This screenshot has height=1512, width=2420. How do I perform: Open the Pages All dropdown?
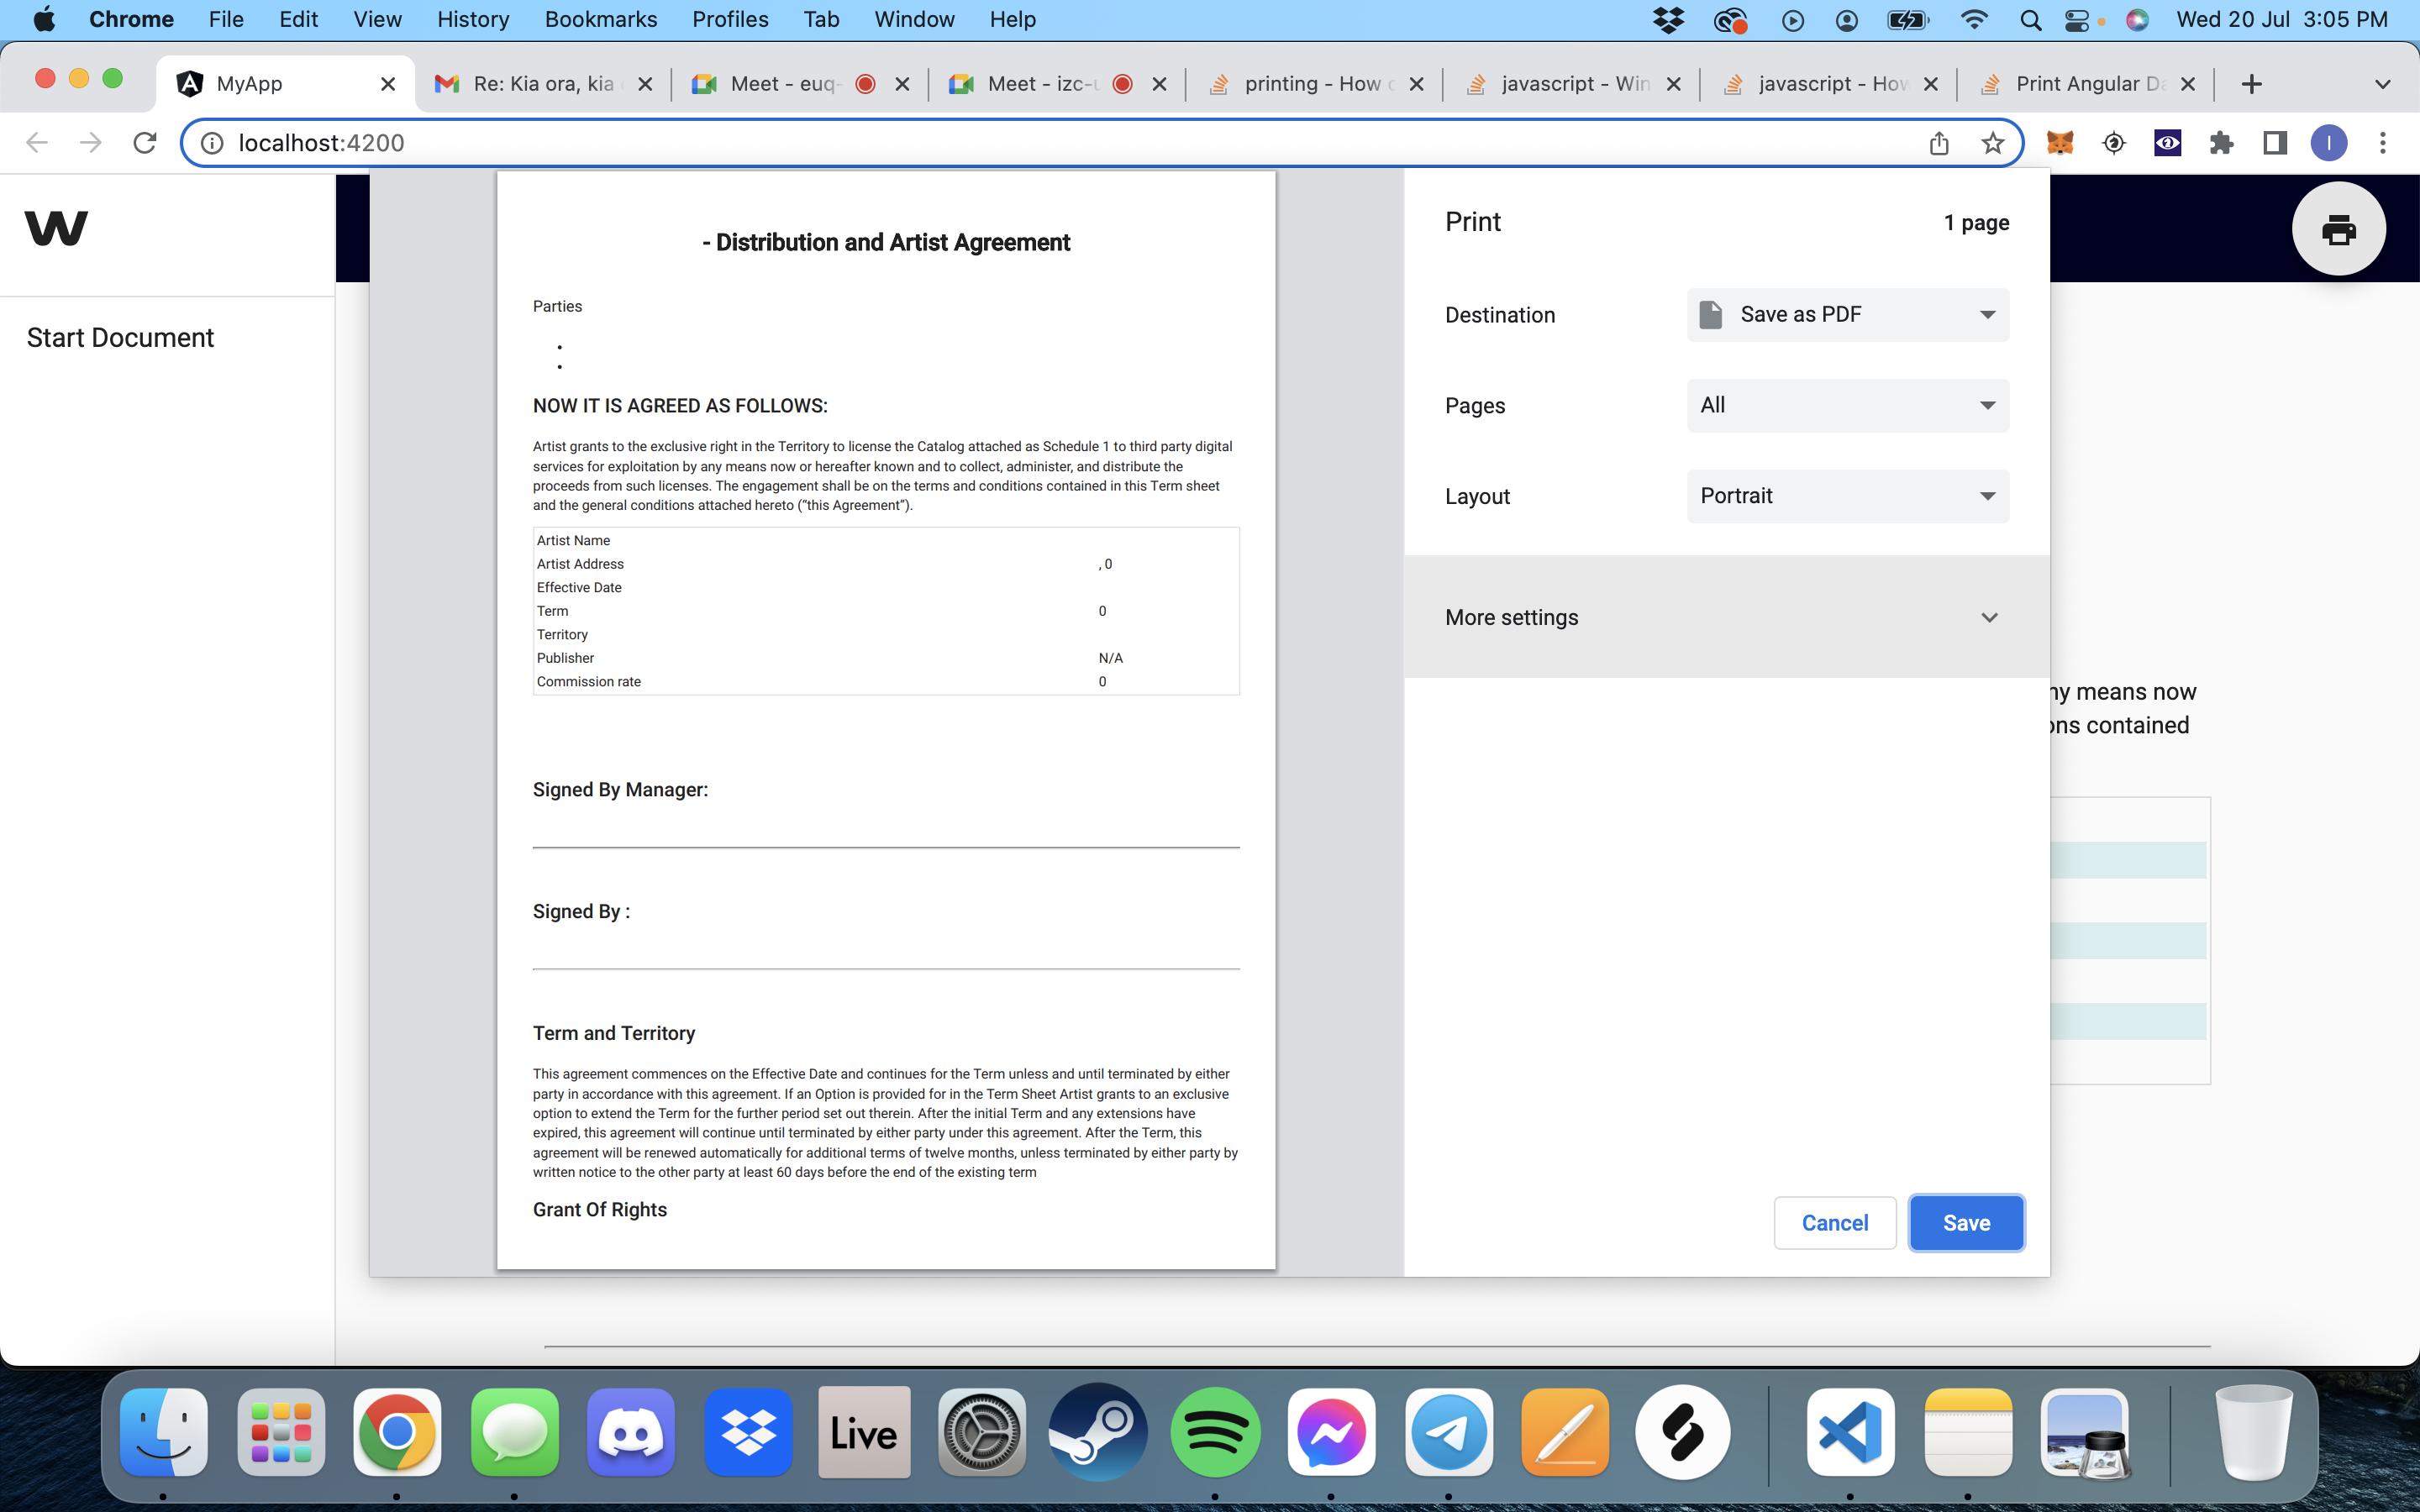(x=1847, y=405)
